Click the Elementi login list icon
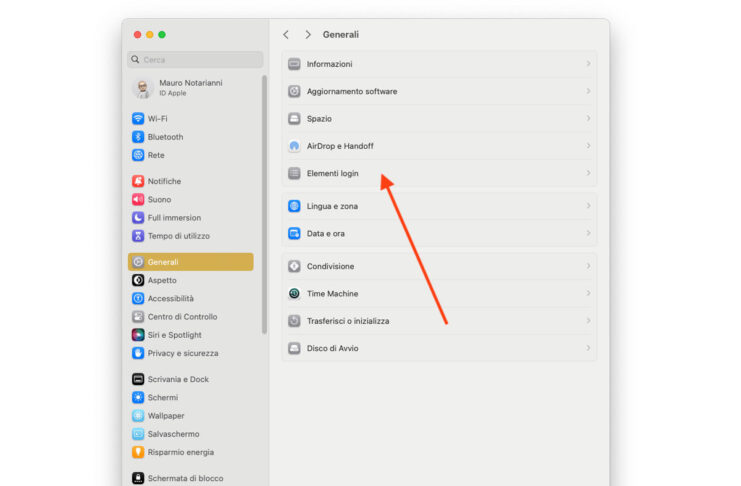The width and height of the screenshot is (741, 486). [x=294, y=174]
